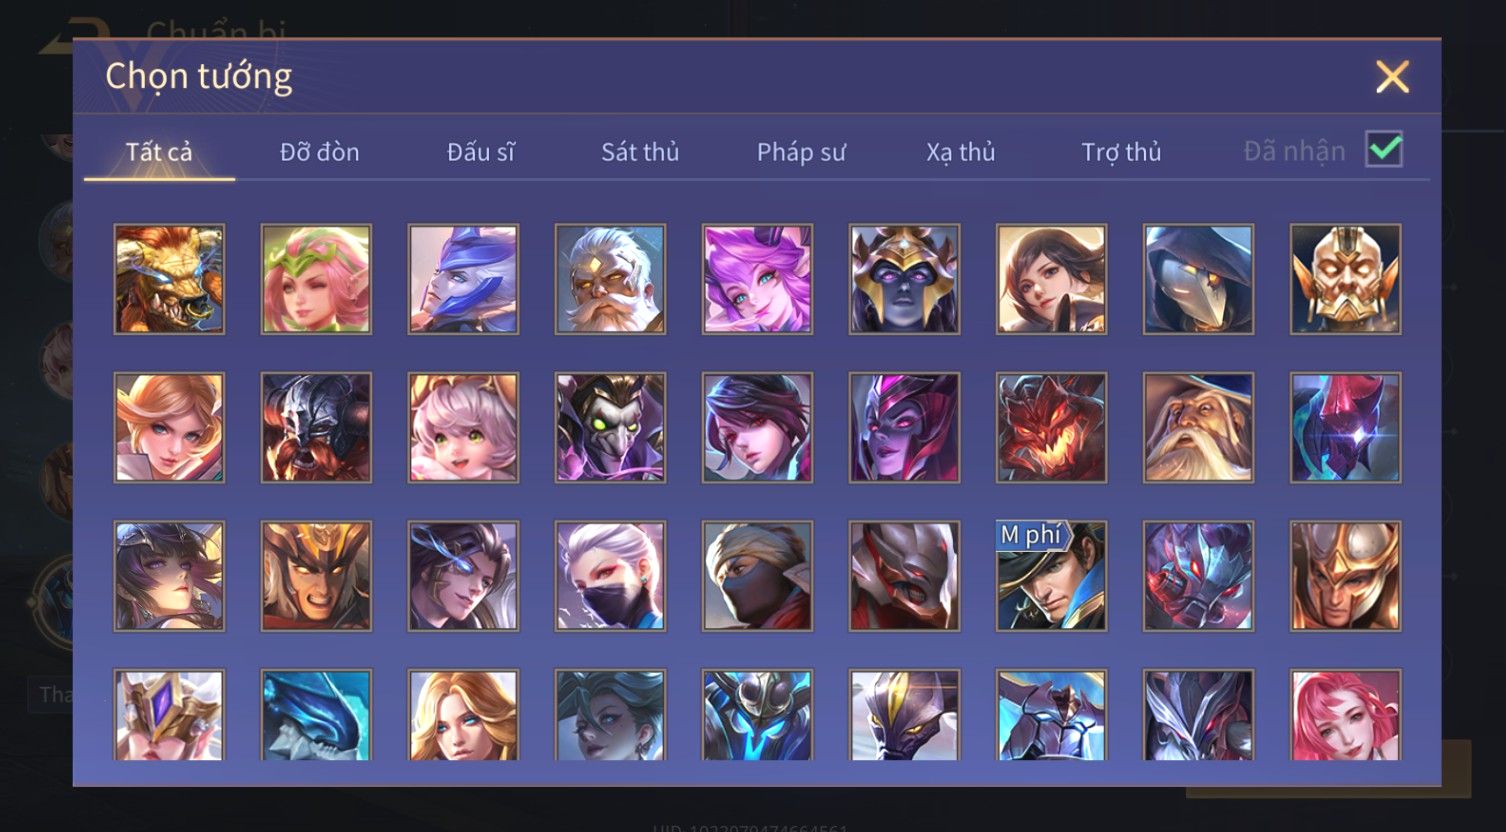This screenshot has width=1506, height=832.
Task: Open the Đấu sĩ tab
Action: (481, 152)
